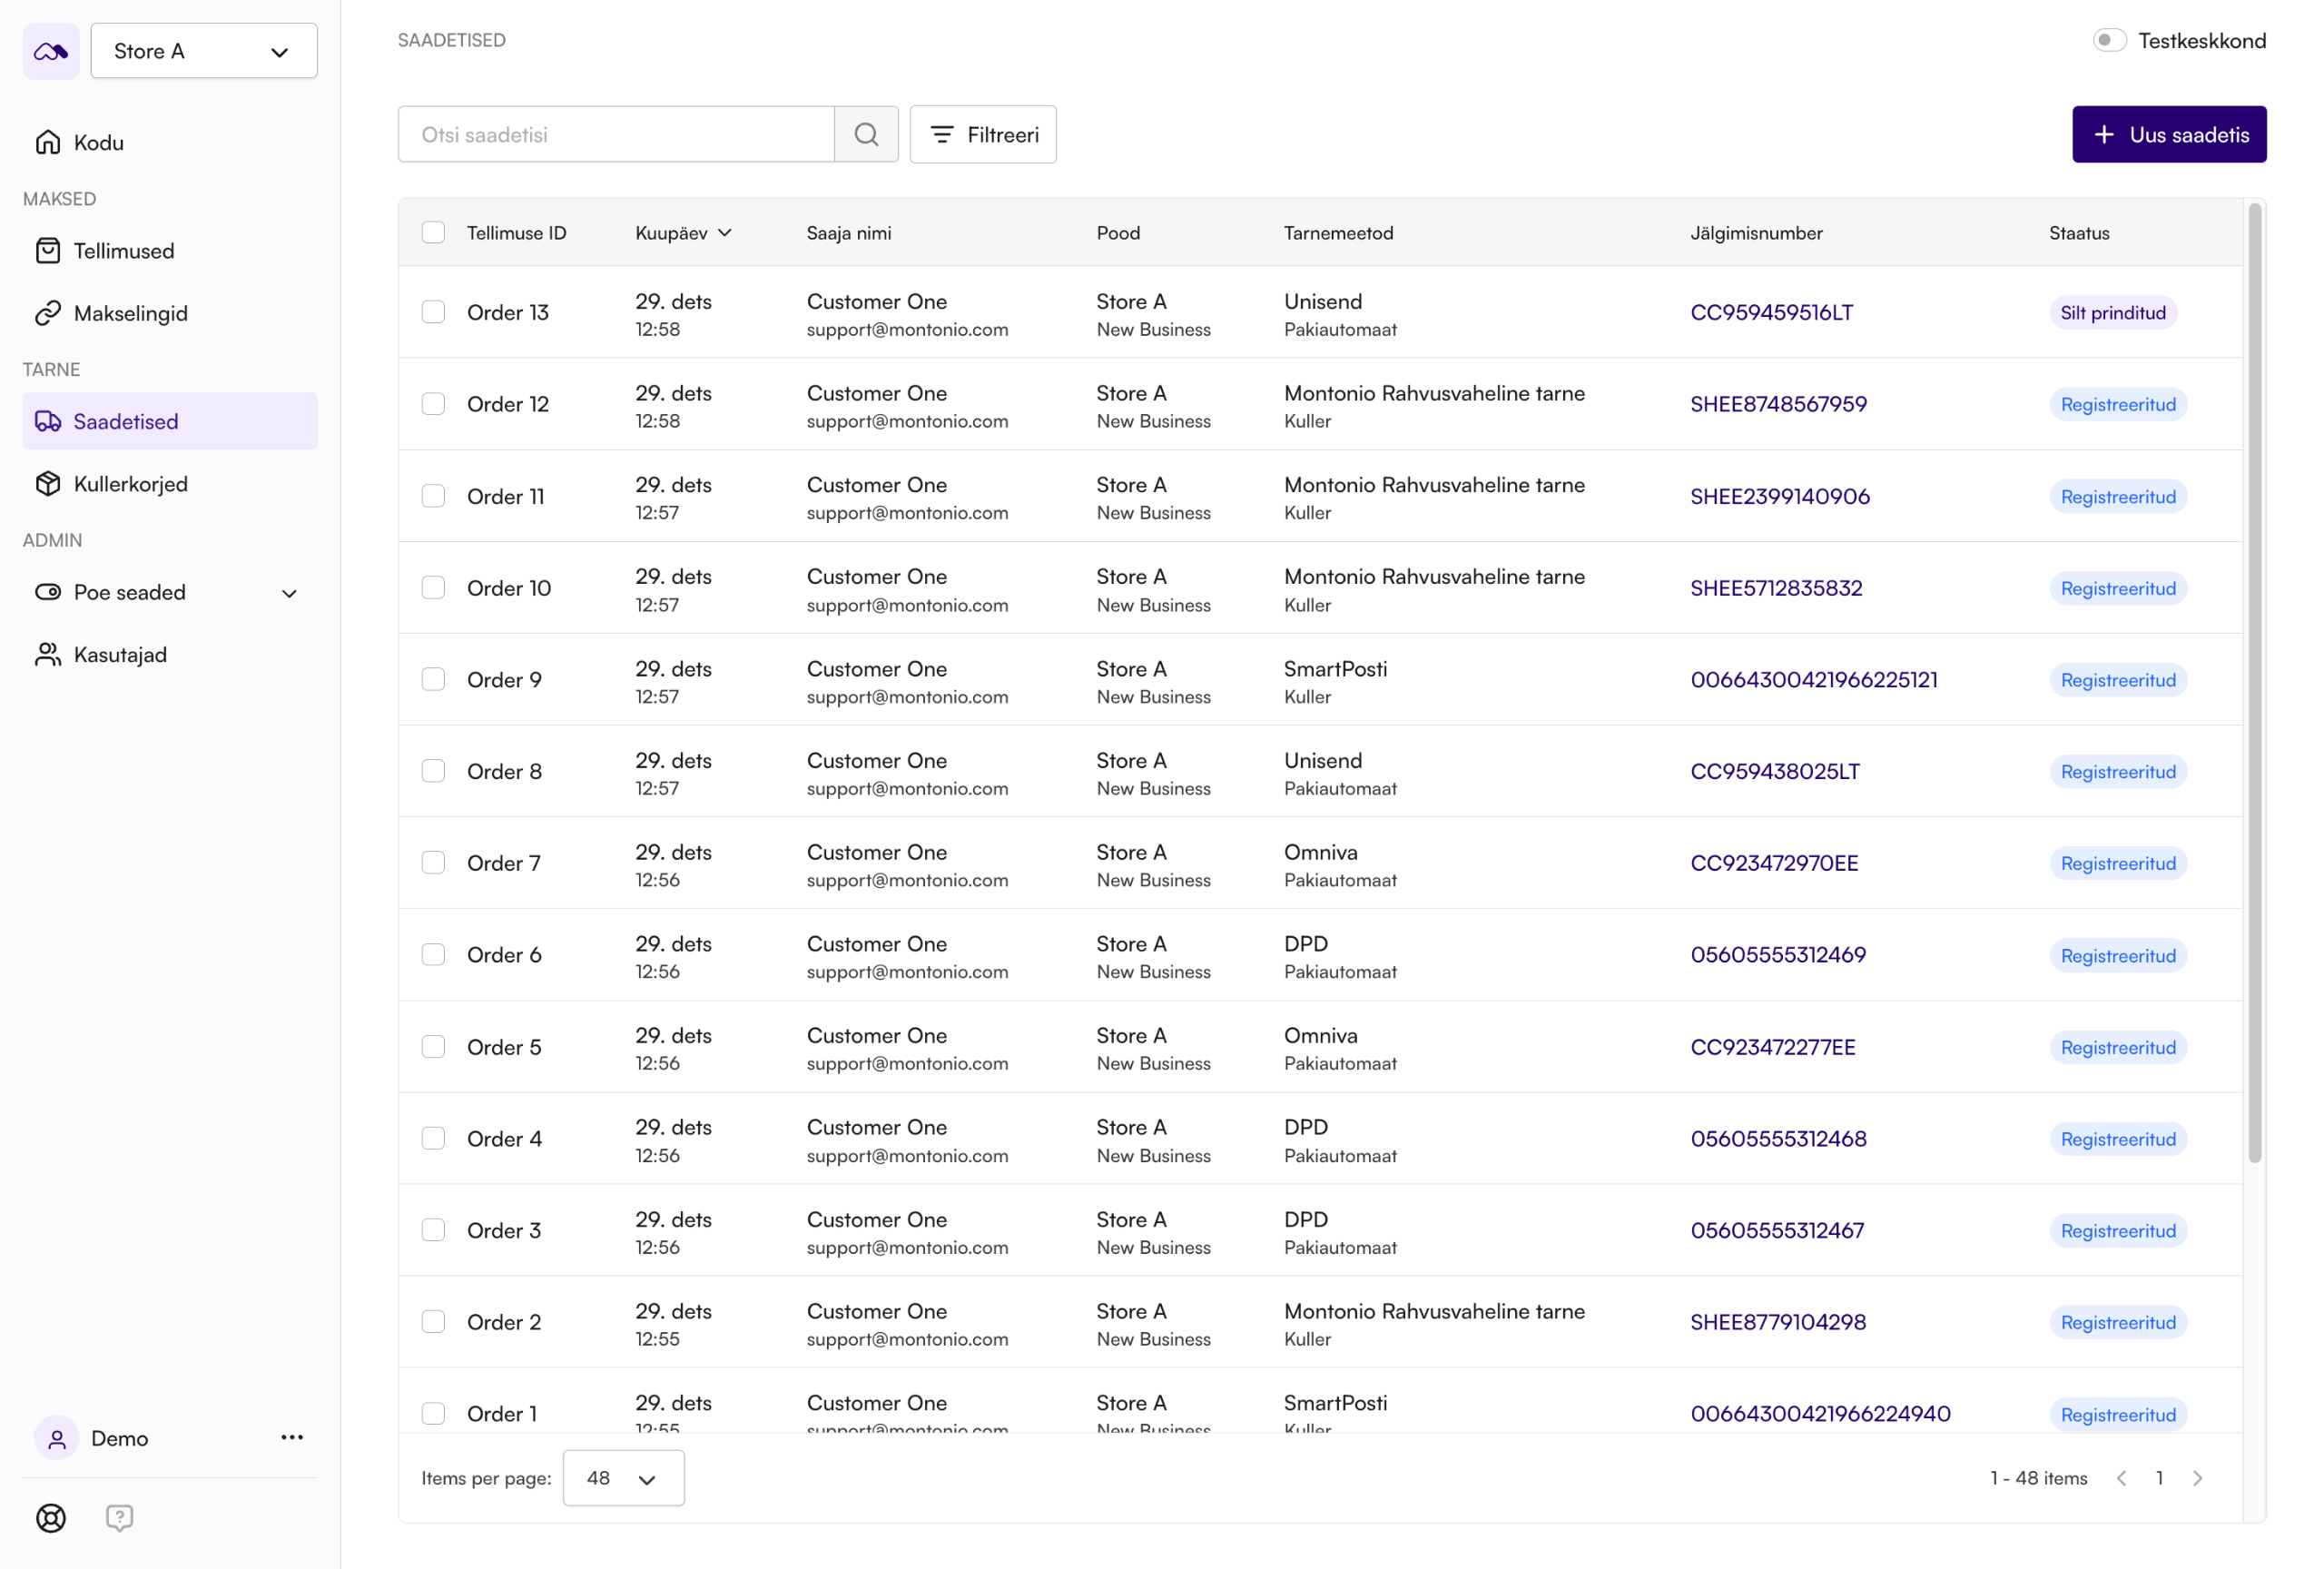Viewport: 2324px width, 1569px height.
Task: Click the Montonio cloud logo icon
Action: click(51, 51)
